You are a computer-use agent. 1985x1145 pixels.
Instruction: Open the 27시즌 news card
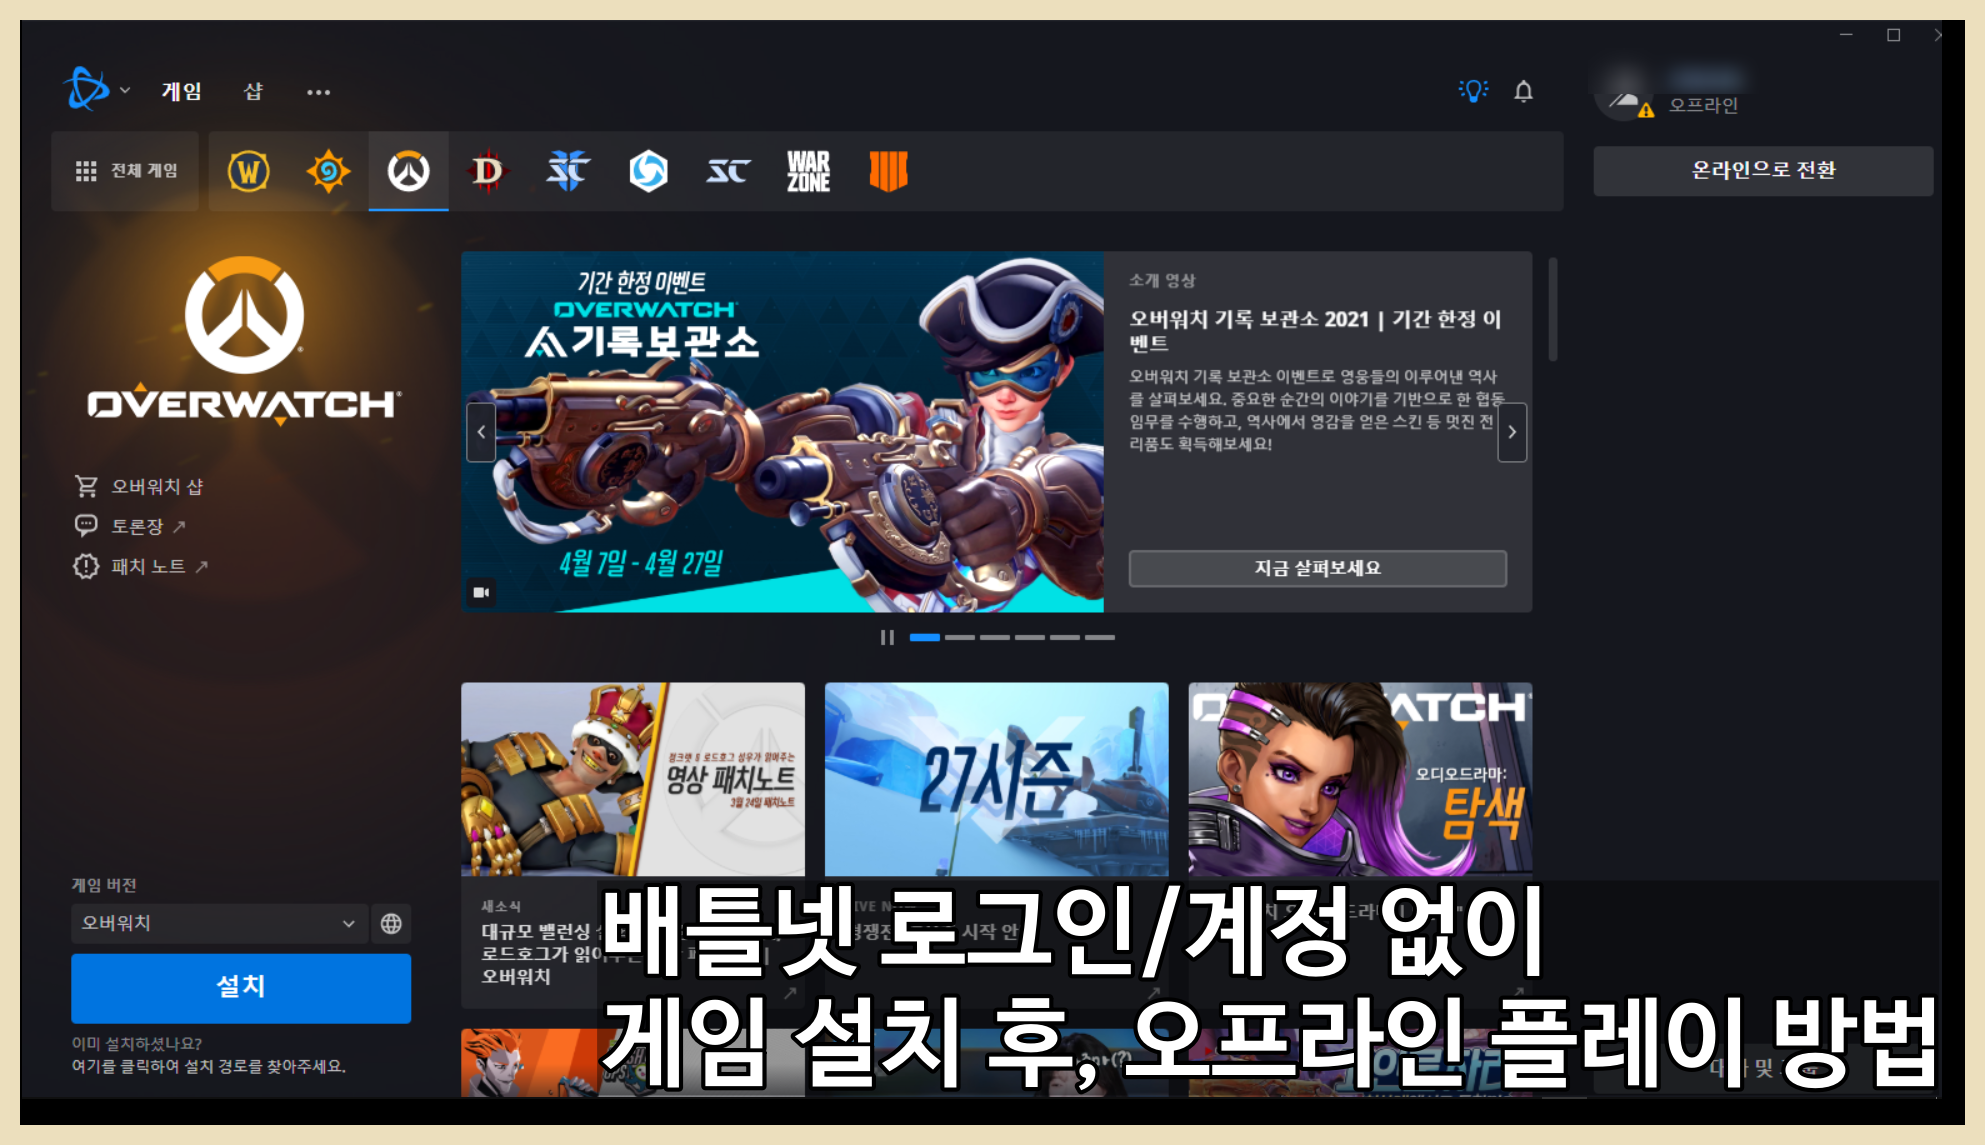(996, 779)
